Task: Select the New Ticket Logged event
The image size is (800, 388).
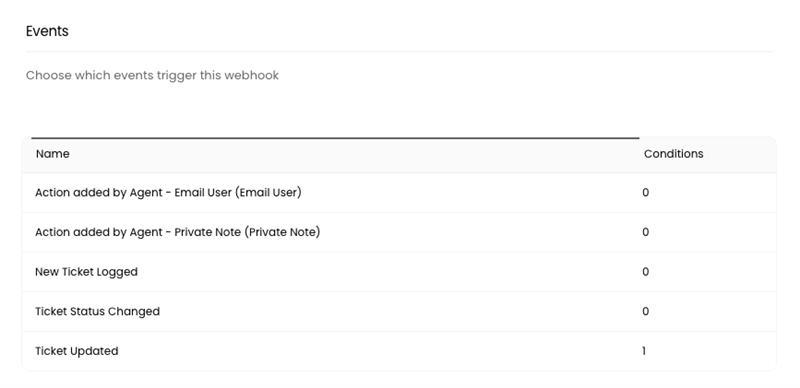Action: pyautogui.click(x=399, y=272)
